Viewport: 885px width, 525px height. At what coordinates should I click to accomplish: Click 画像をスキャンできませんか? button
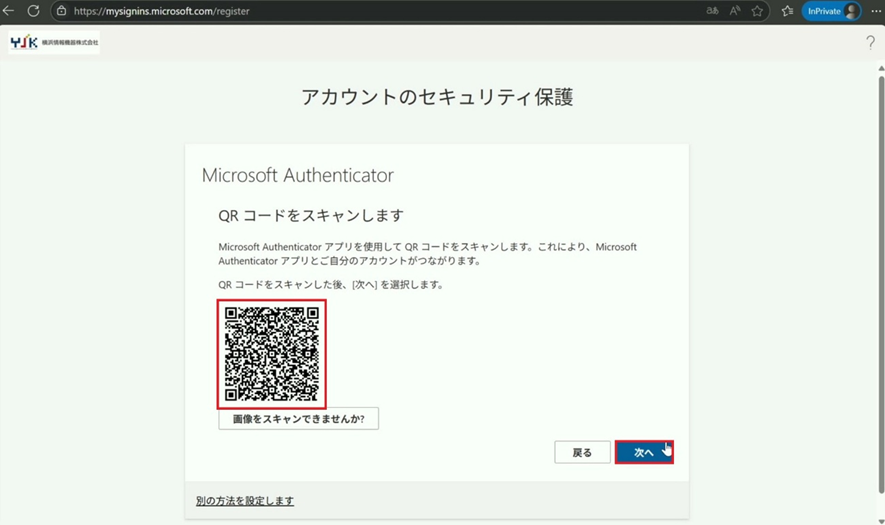coord(298,419)
